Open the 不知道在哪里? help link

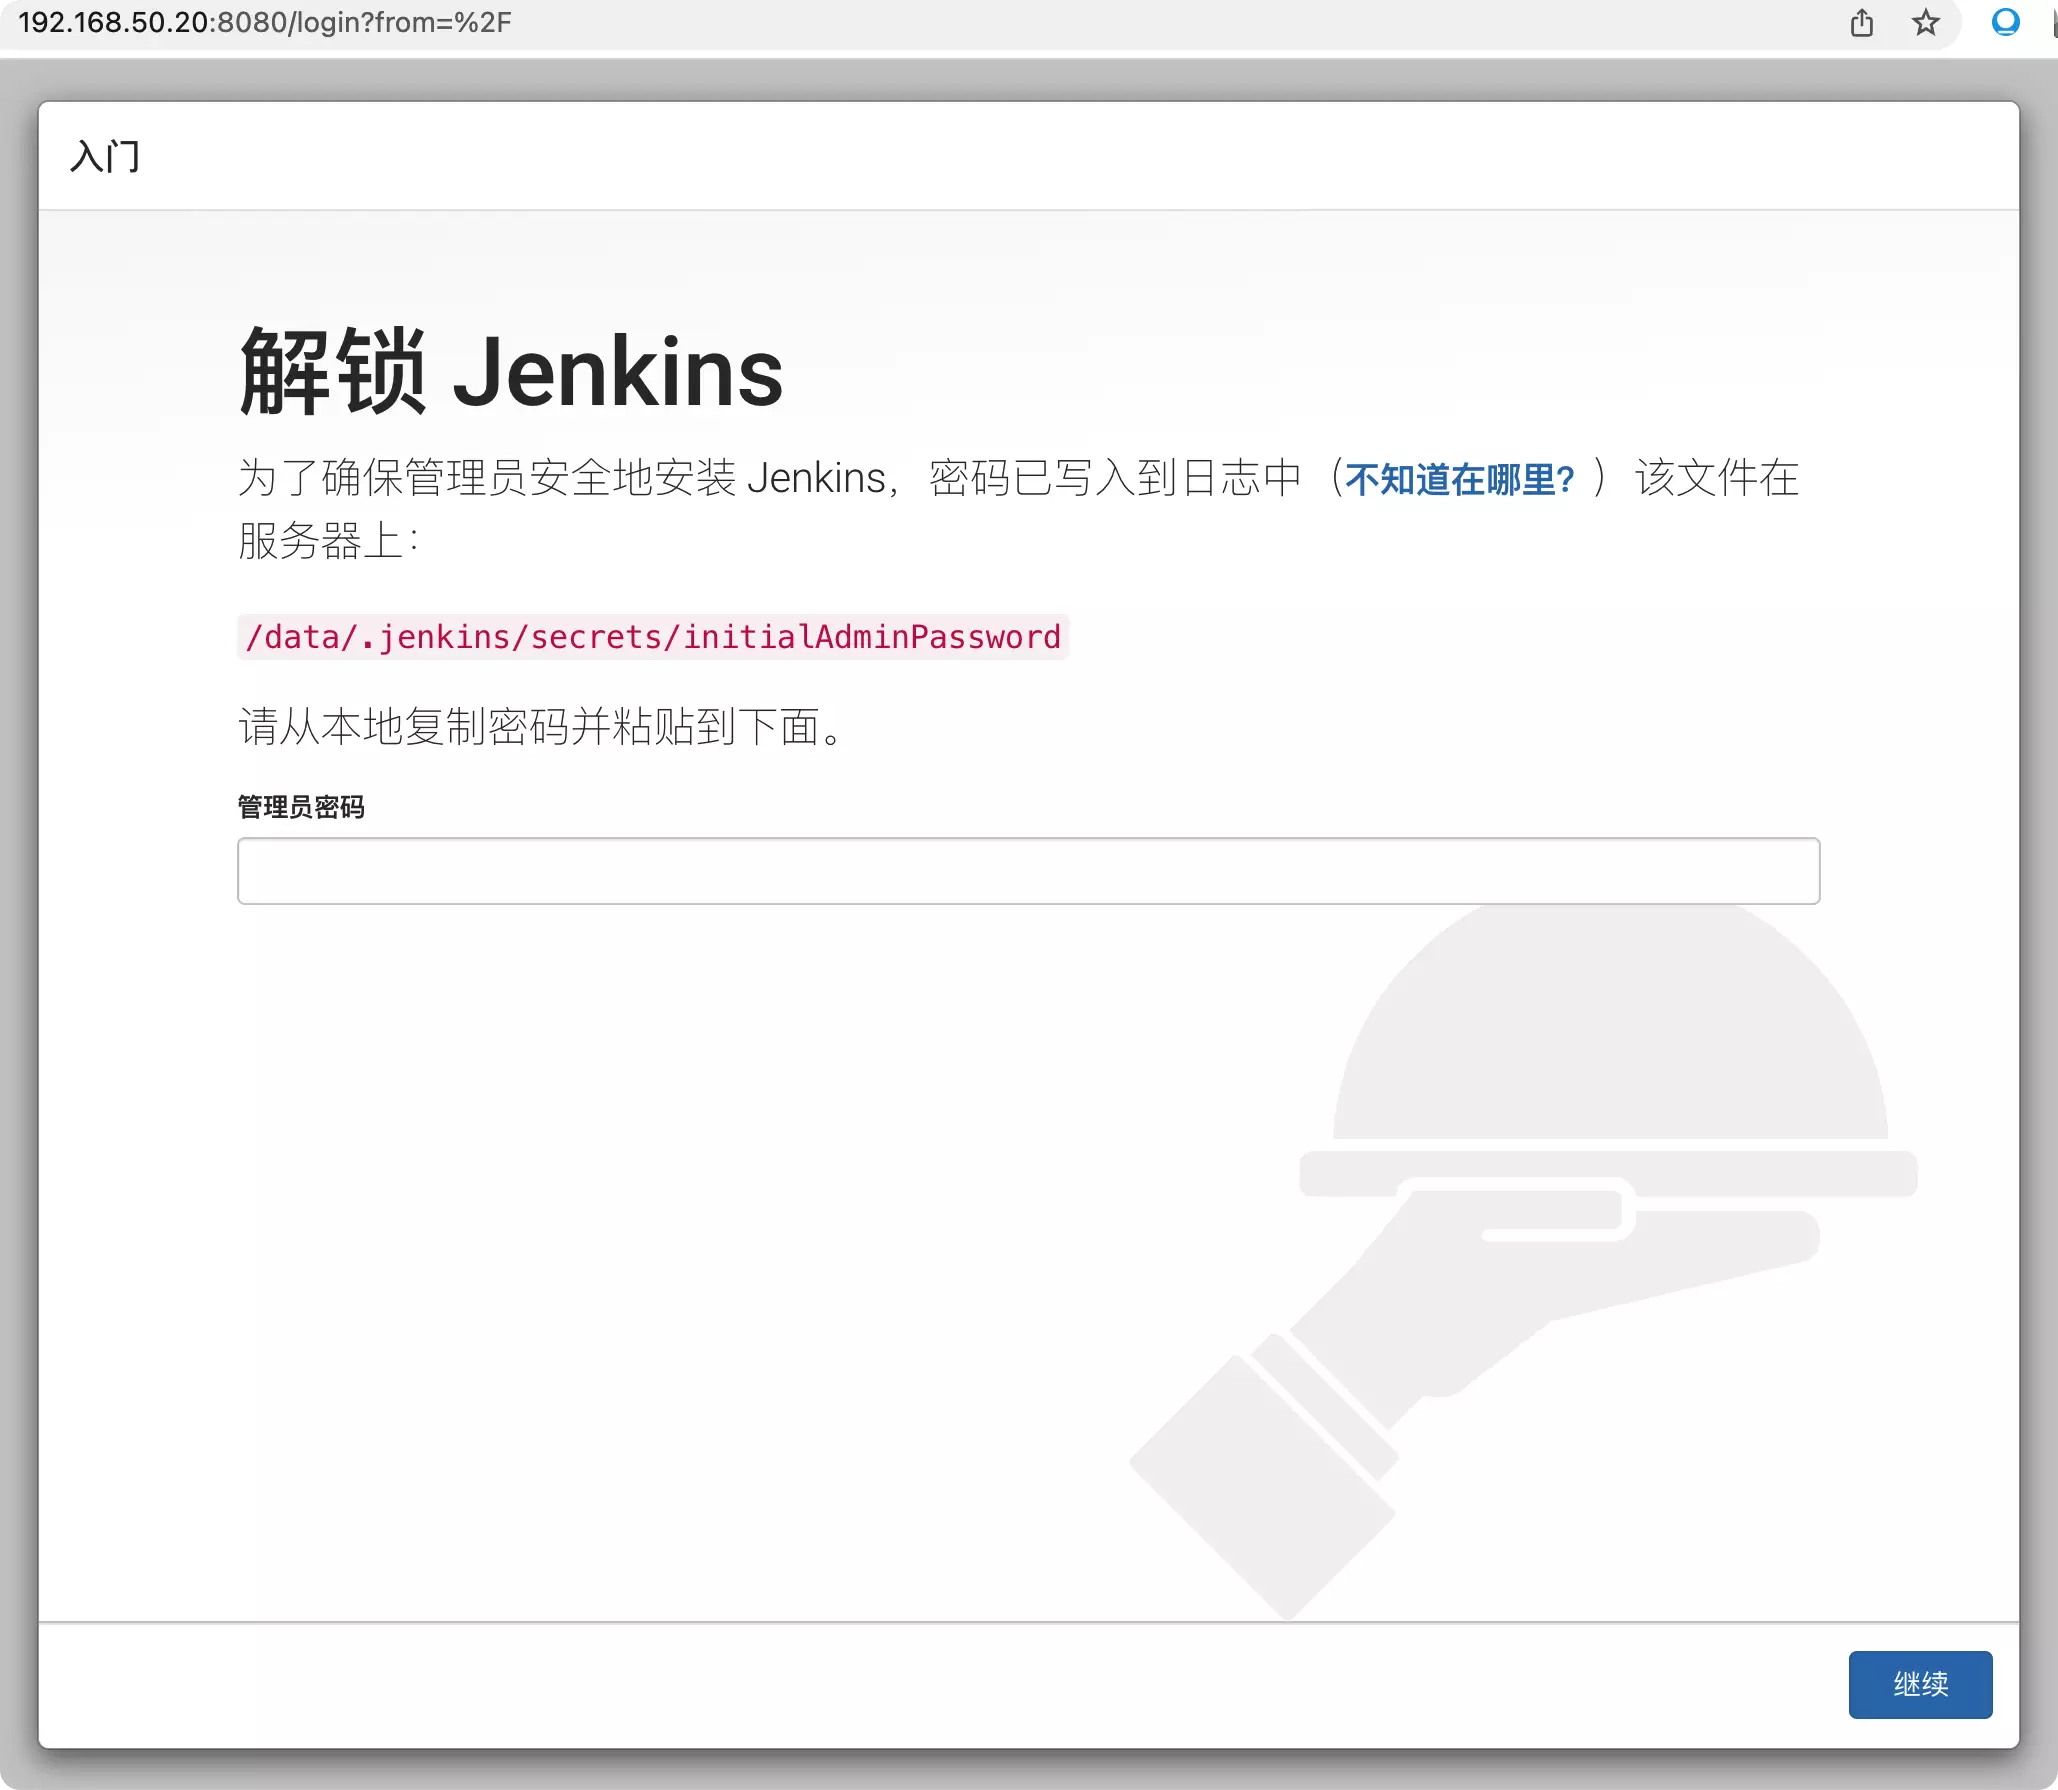point(1459,479)
